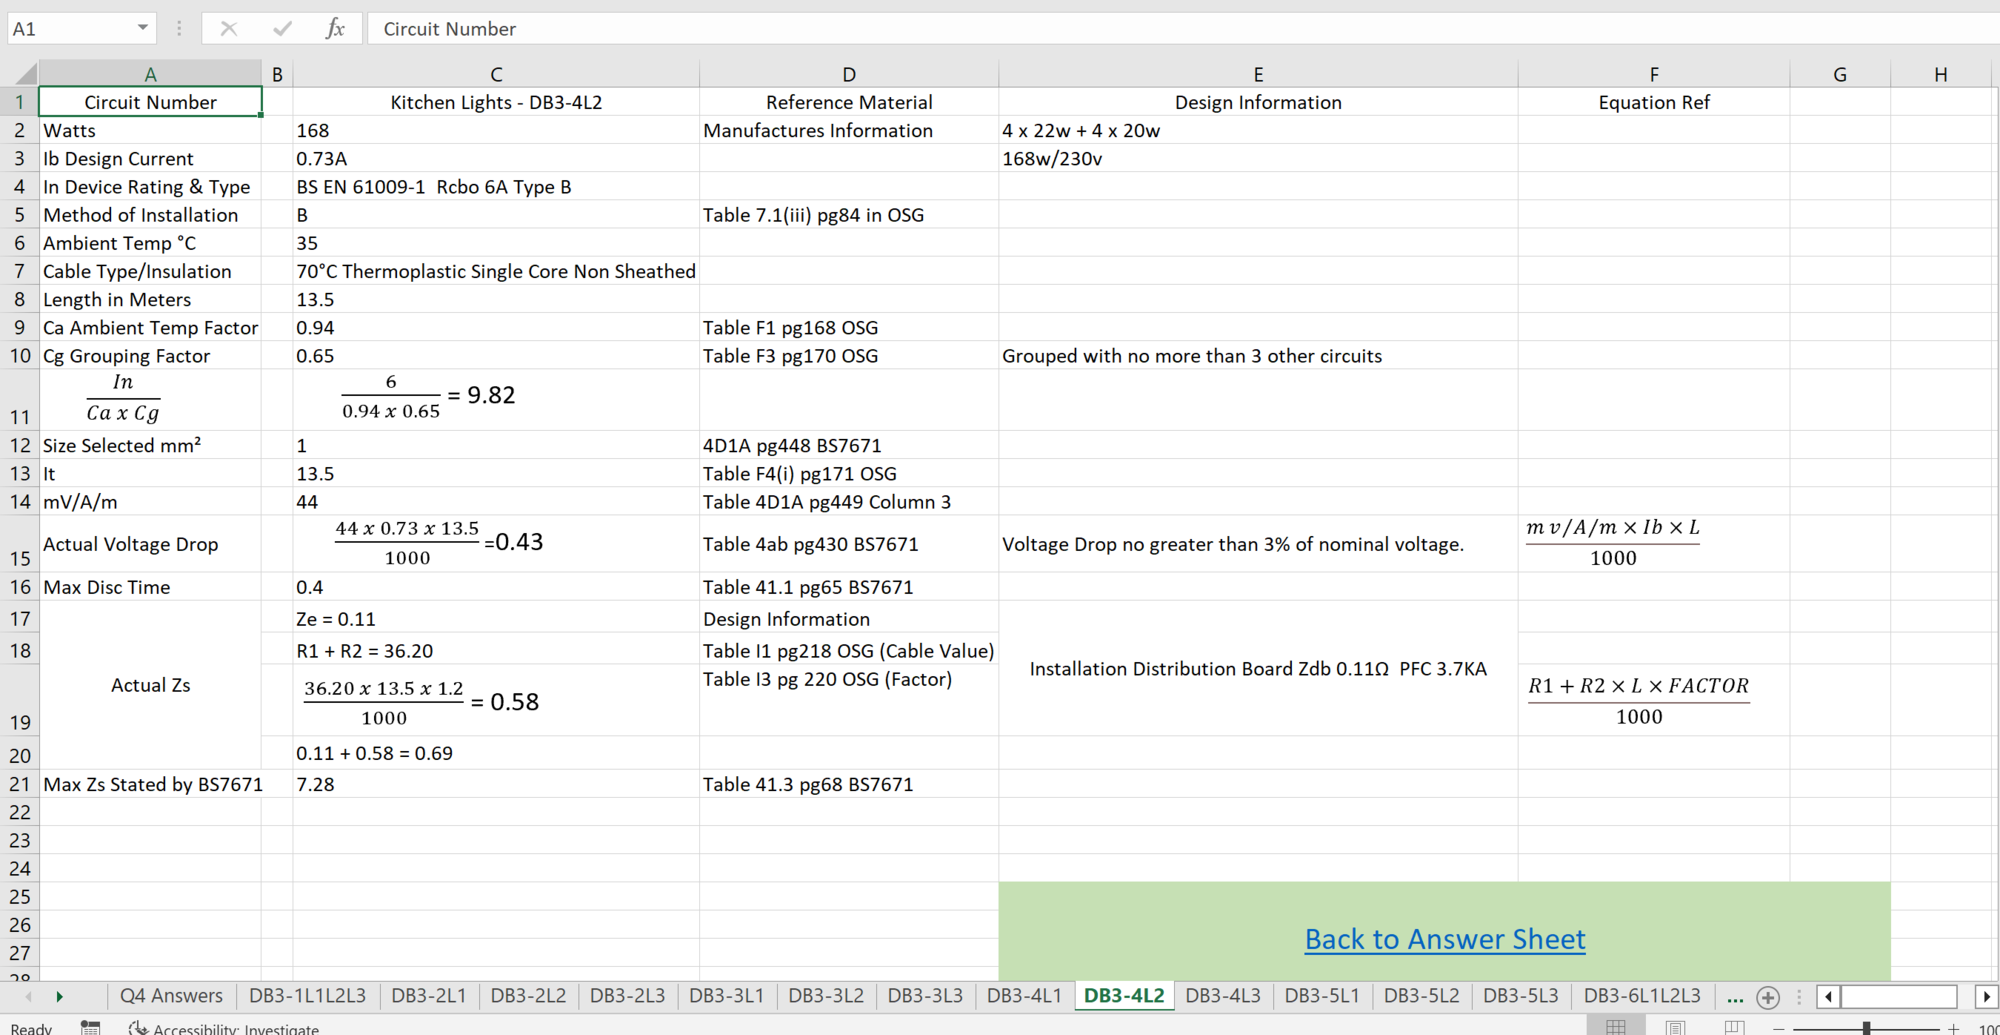The image size is (2000, 1035).
Task: Click the cell '0.11 + 0.58 = 0.69'
Action: [496, 753]
